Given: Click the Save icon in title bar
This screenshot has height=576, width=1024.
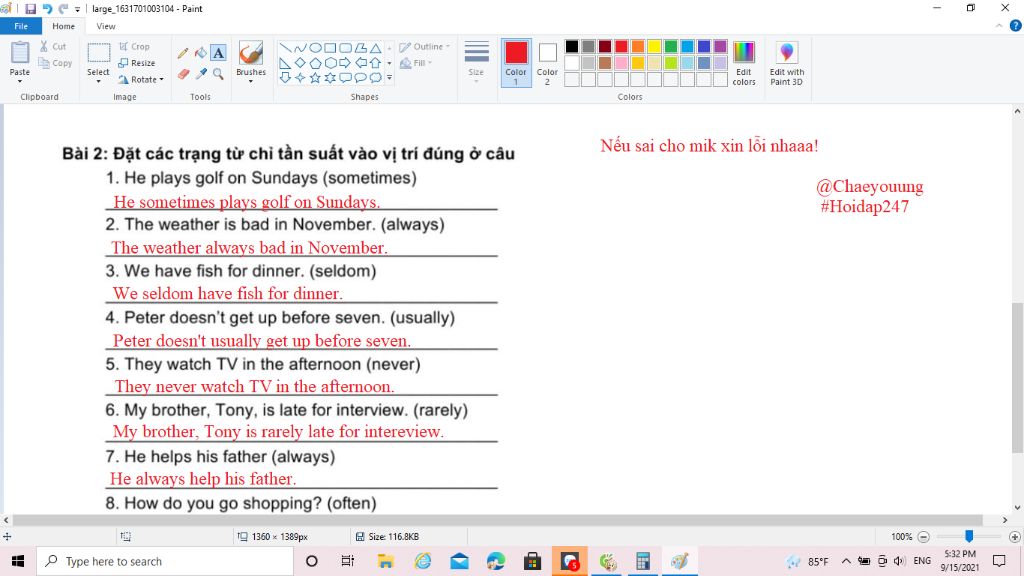Looking at the screenshot, I should pos(30,8).
